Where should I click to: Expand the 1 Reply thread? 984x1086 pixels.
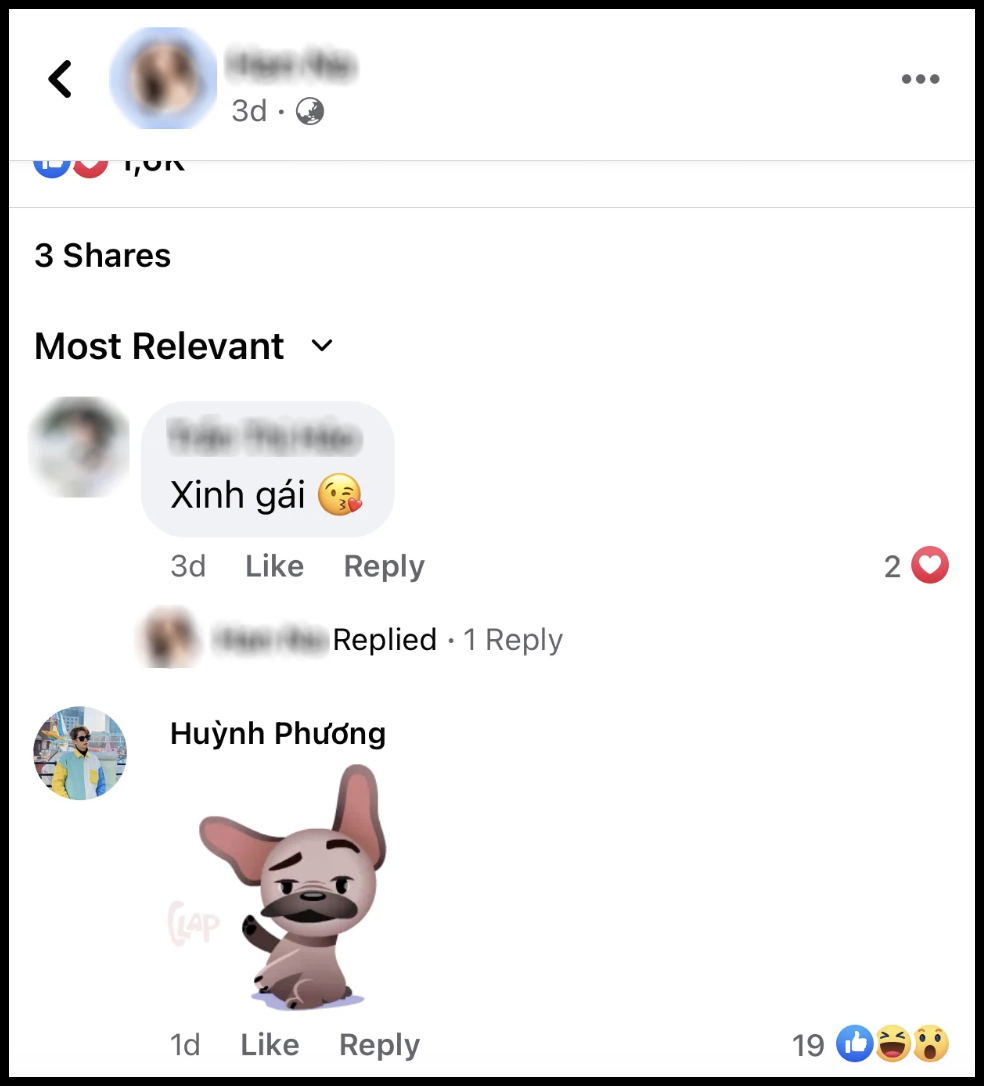pos(513,639)
